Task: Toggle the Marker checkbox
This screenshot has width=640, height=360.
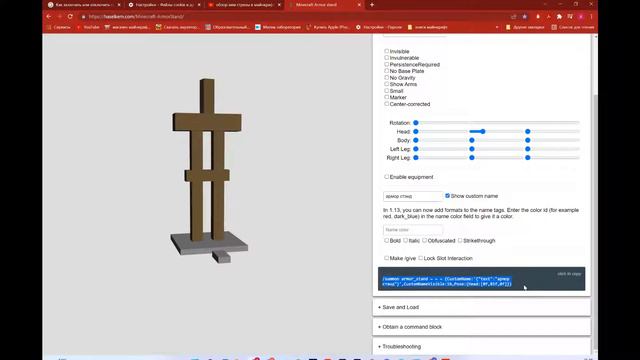Action: 387,97
